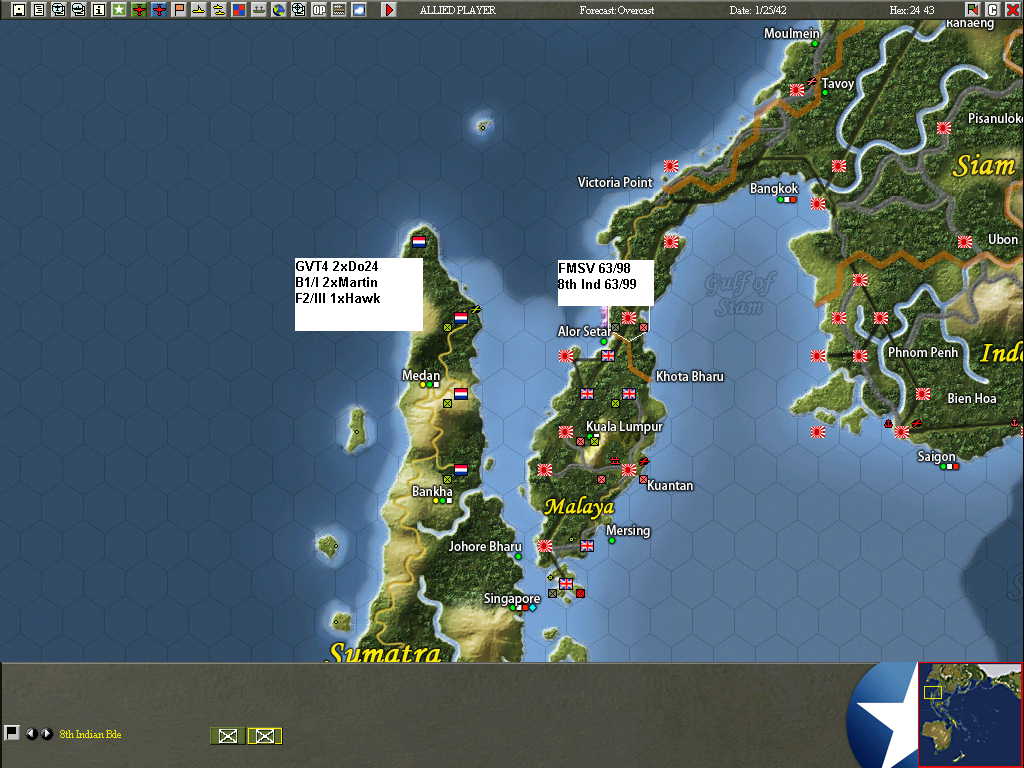Viewport: 1024px width, 768px height.
Task: Click the 'C' icon in top right
Action: point(993,10)
